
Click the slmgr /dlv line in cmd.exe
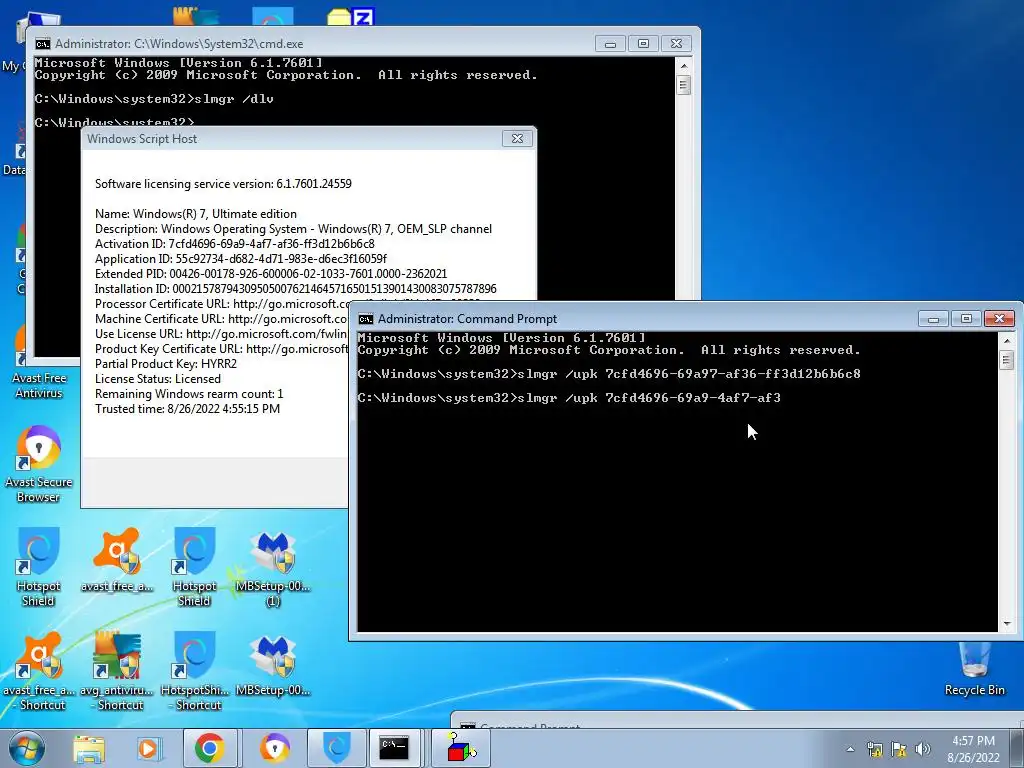[x=154, y=99]
